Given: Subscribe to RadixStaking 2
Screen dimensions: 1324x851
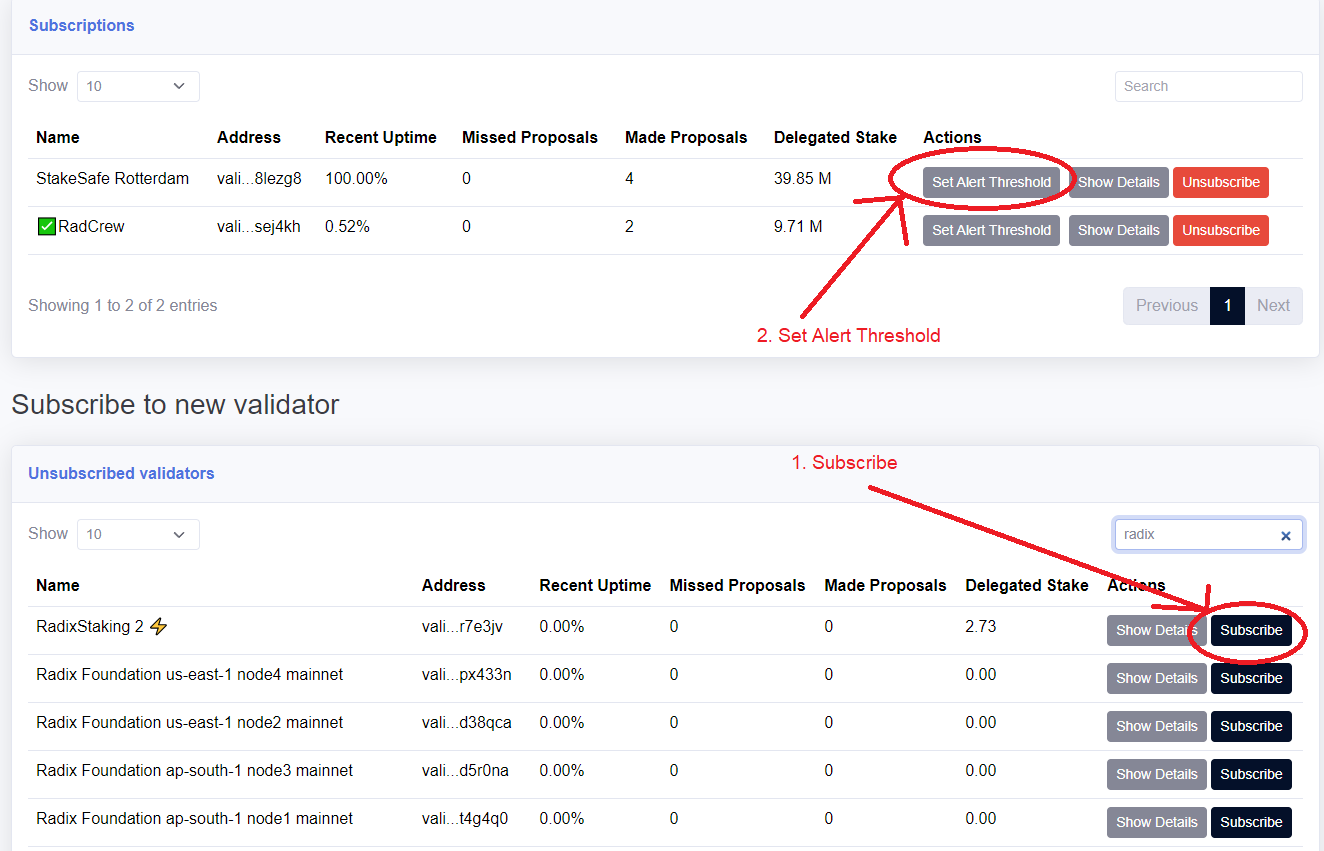Looking at the screenshot, I should point(1251,630).
